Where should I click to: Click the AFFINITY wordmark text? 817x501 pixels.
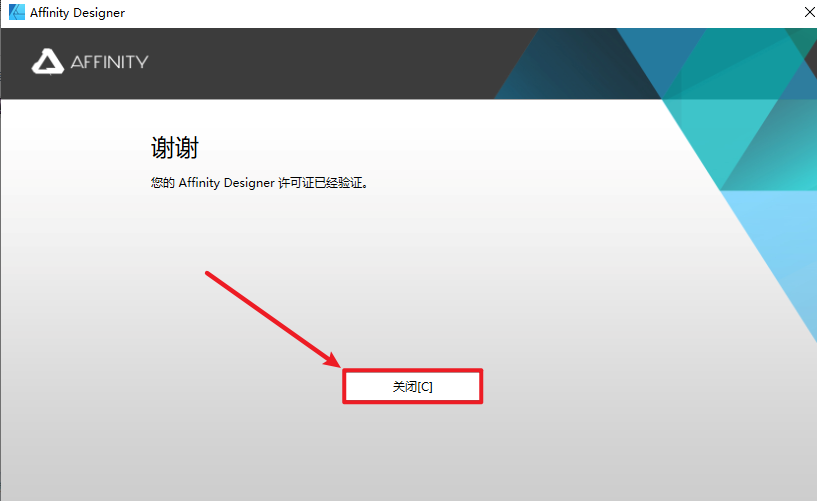109,62
